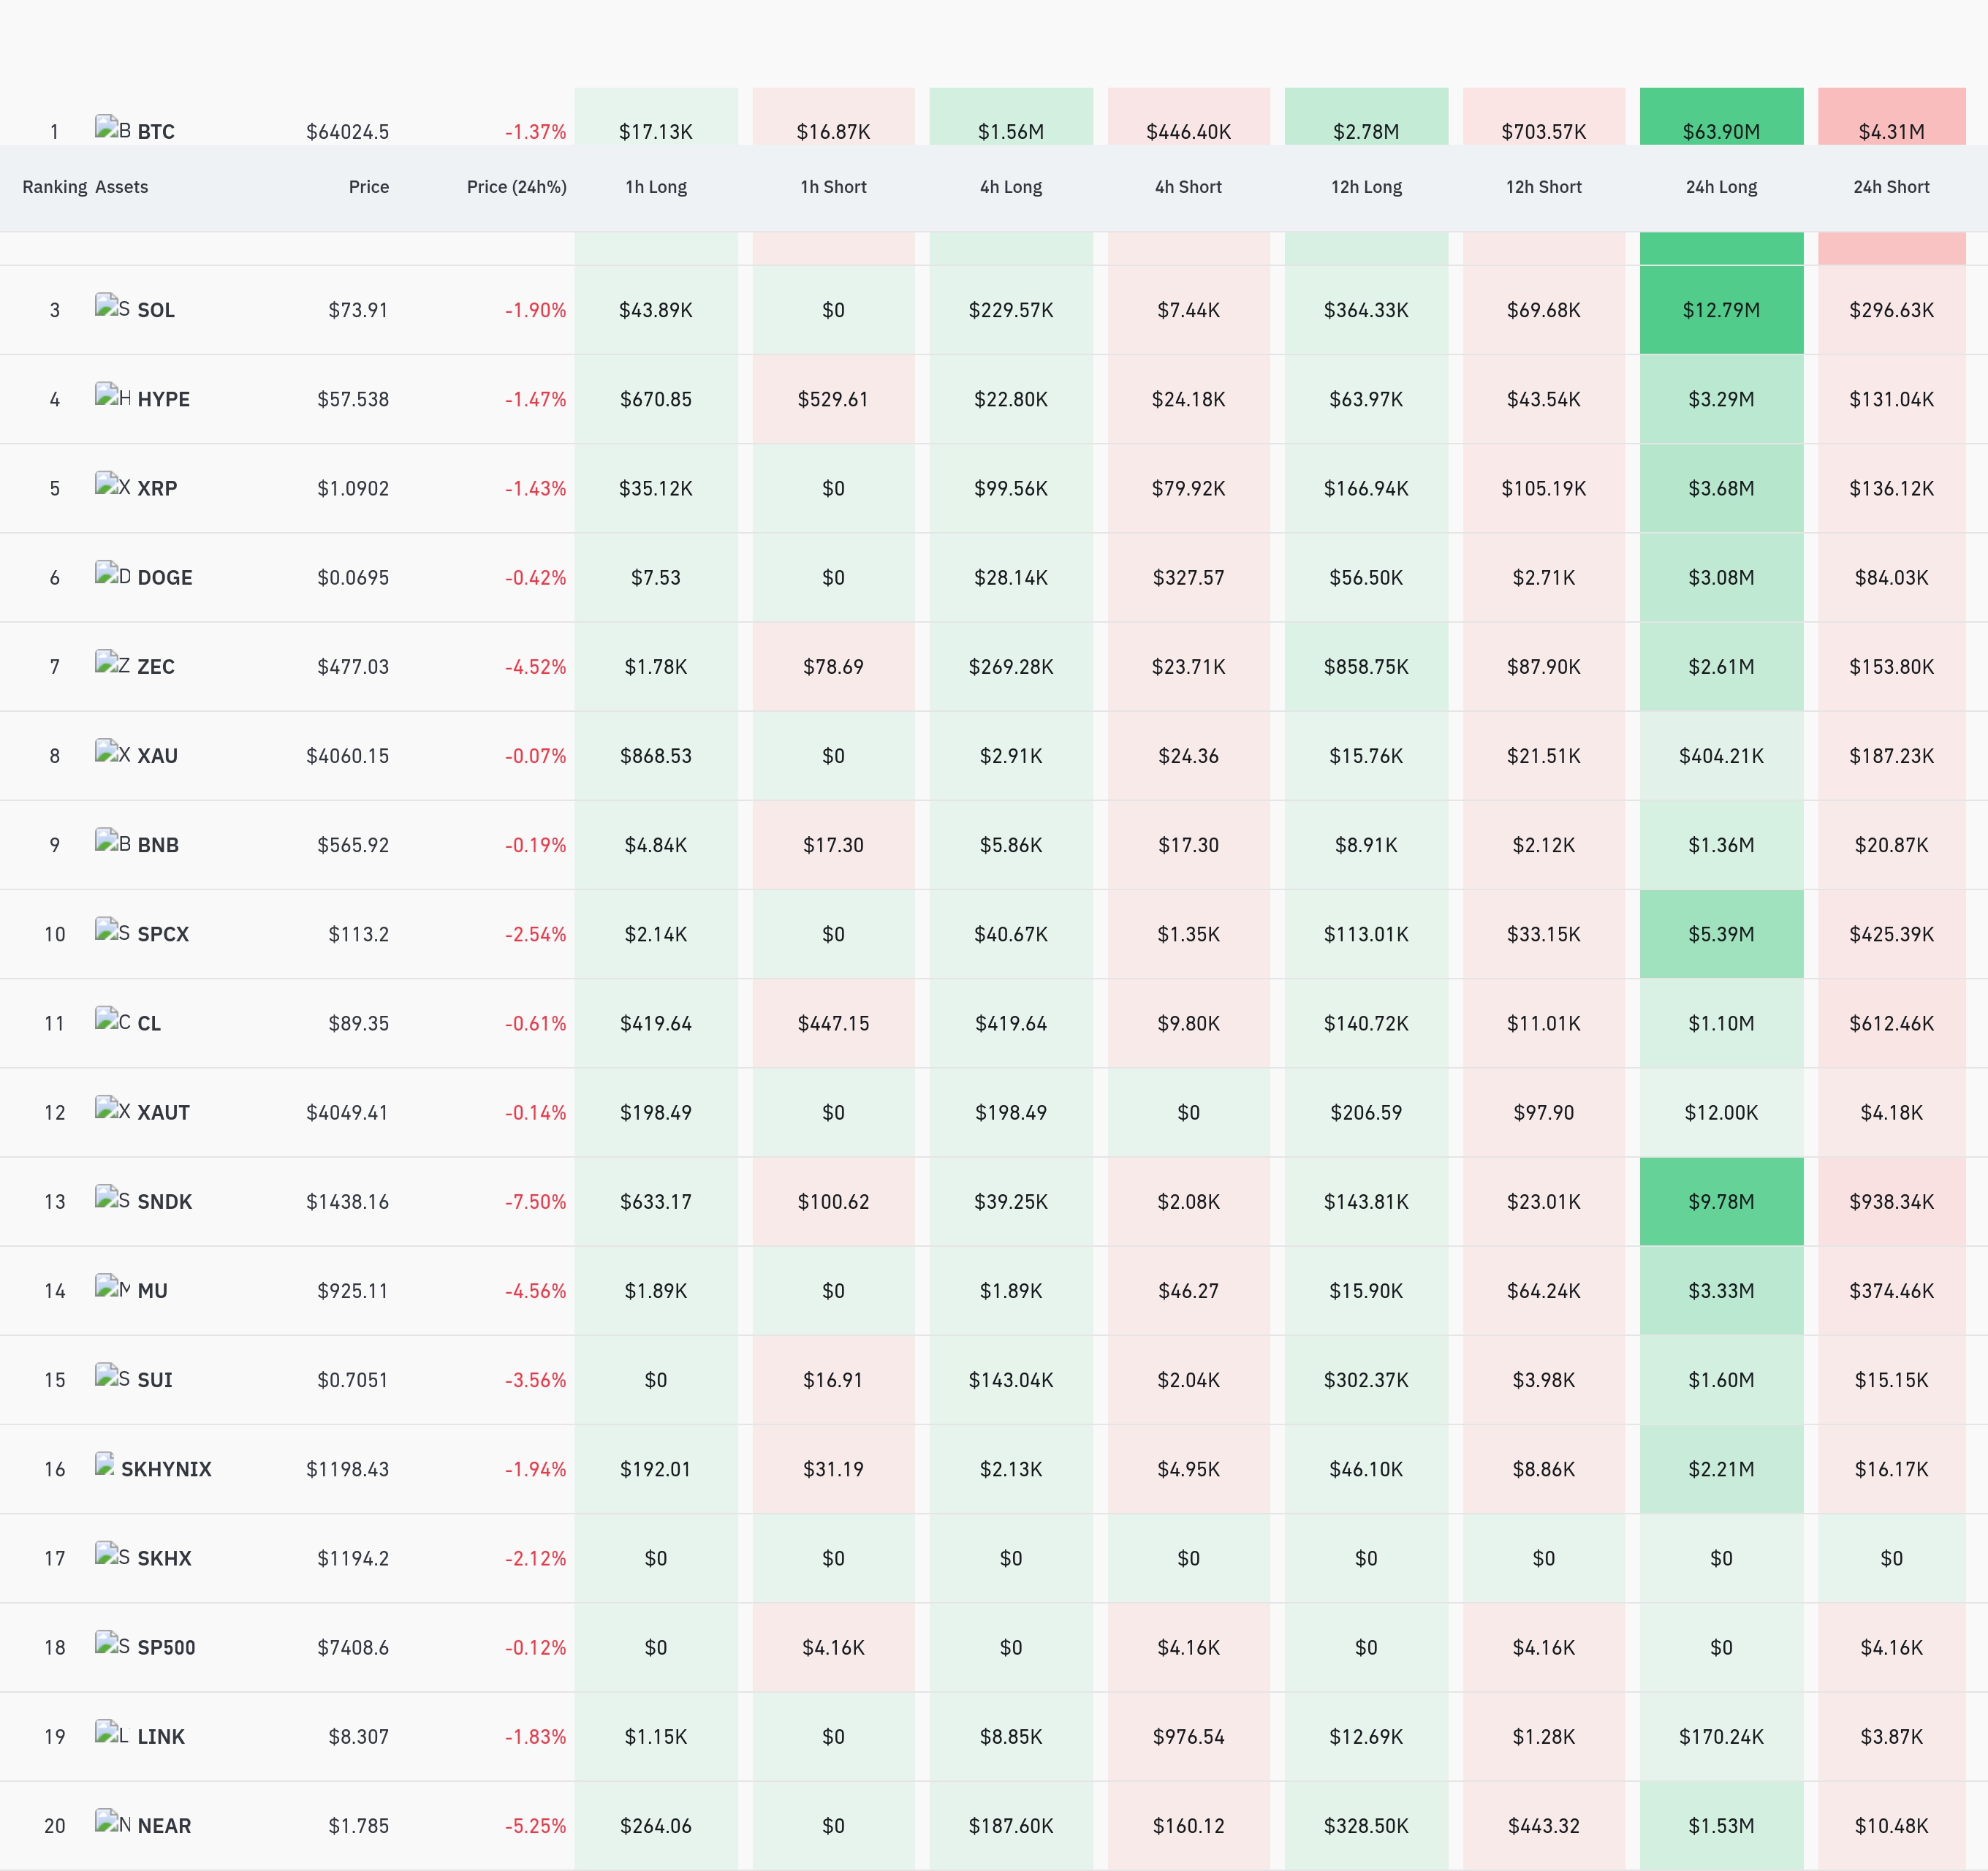The width and height of the screenshot is (1988, 1871).
Task: Click XAU's $4060.15 price value
Action: point(347,756)
